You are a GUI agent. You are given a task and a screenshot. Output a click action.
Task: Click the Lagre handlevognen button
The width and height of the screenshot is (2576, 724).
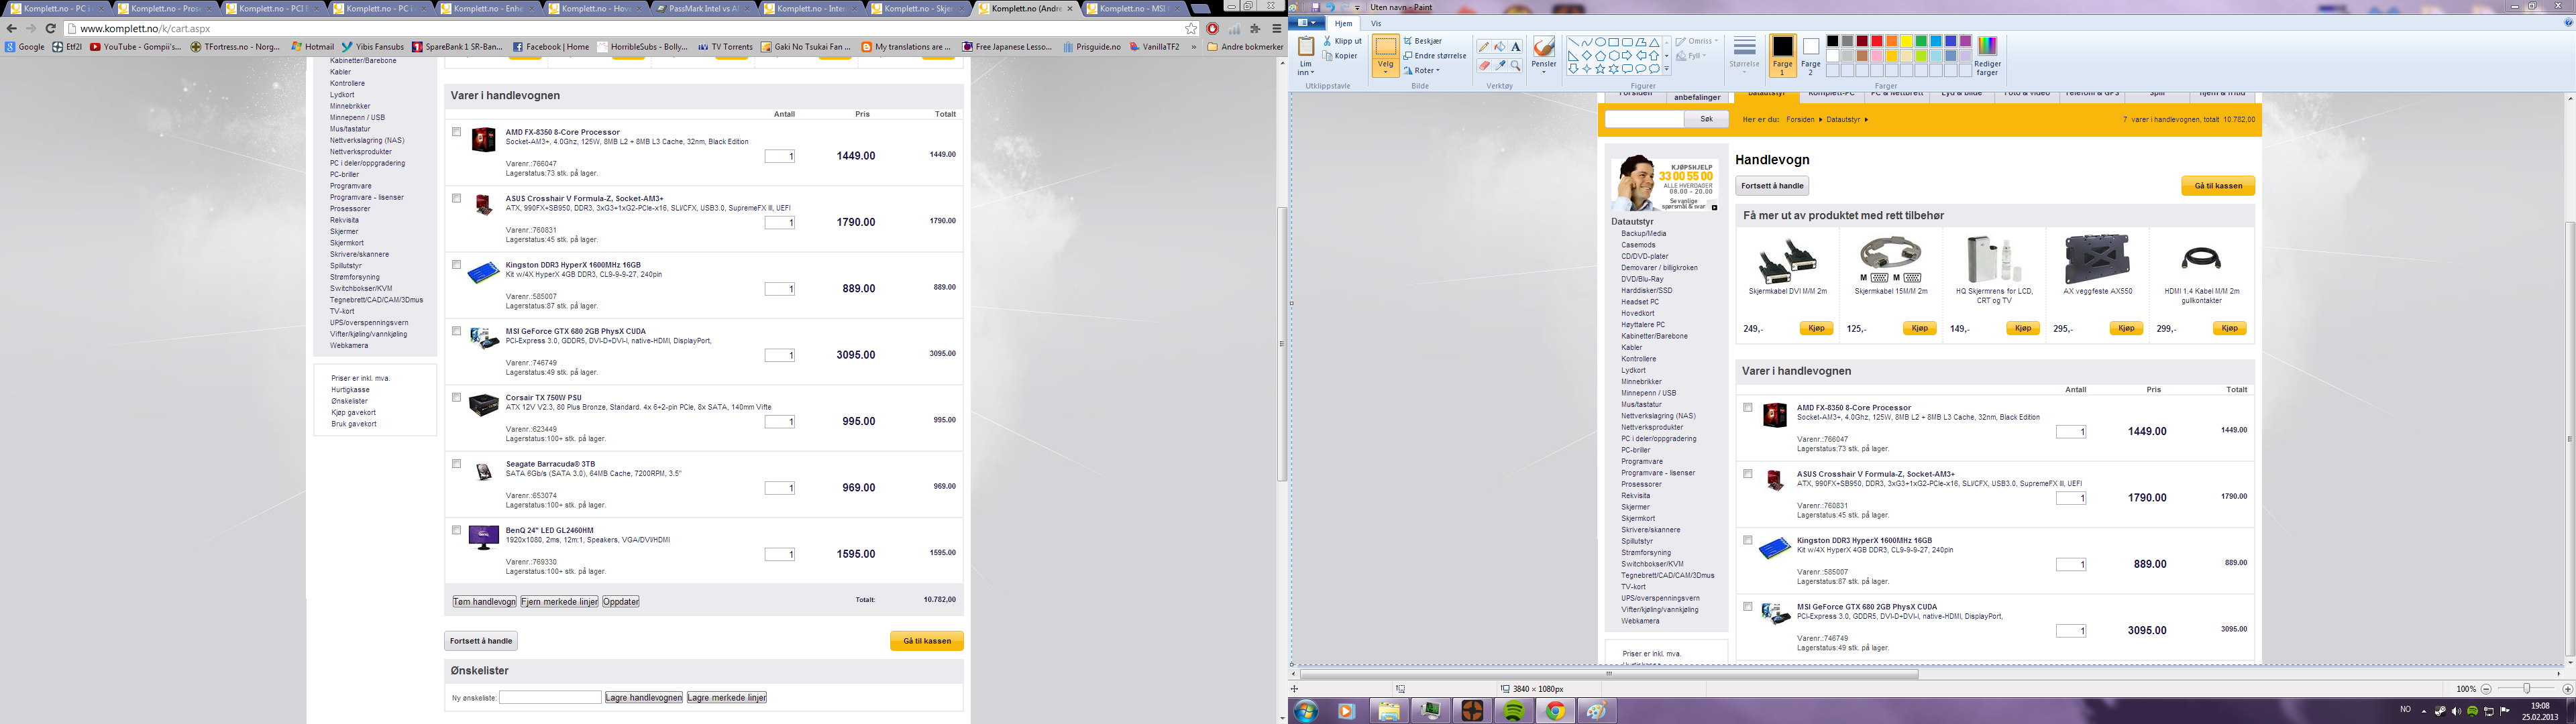[x=644, y=698]
